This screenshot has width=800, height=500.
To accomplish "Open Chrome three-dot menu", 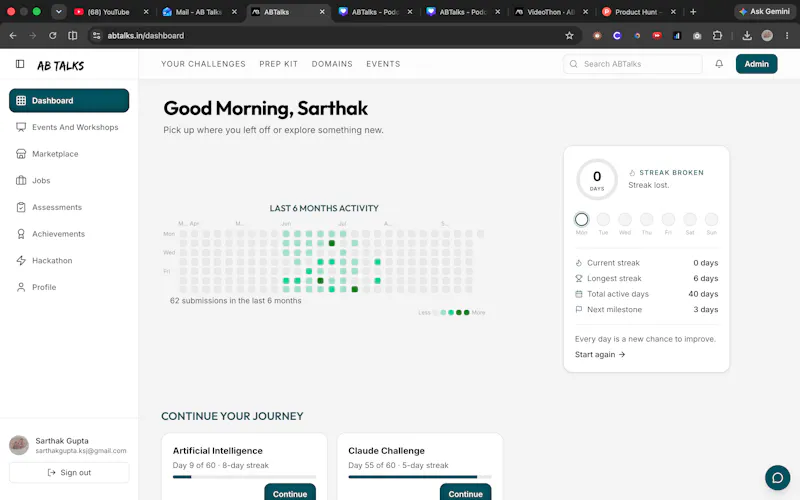I will pyautogui.click(x=787, y=35).
